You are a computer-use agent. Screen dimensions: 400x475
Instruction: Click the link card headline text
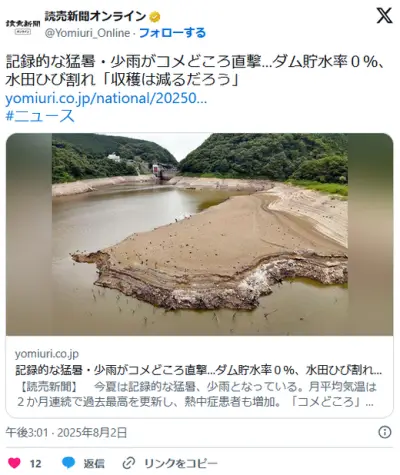click(x=199, y=370)
